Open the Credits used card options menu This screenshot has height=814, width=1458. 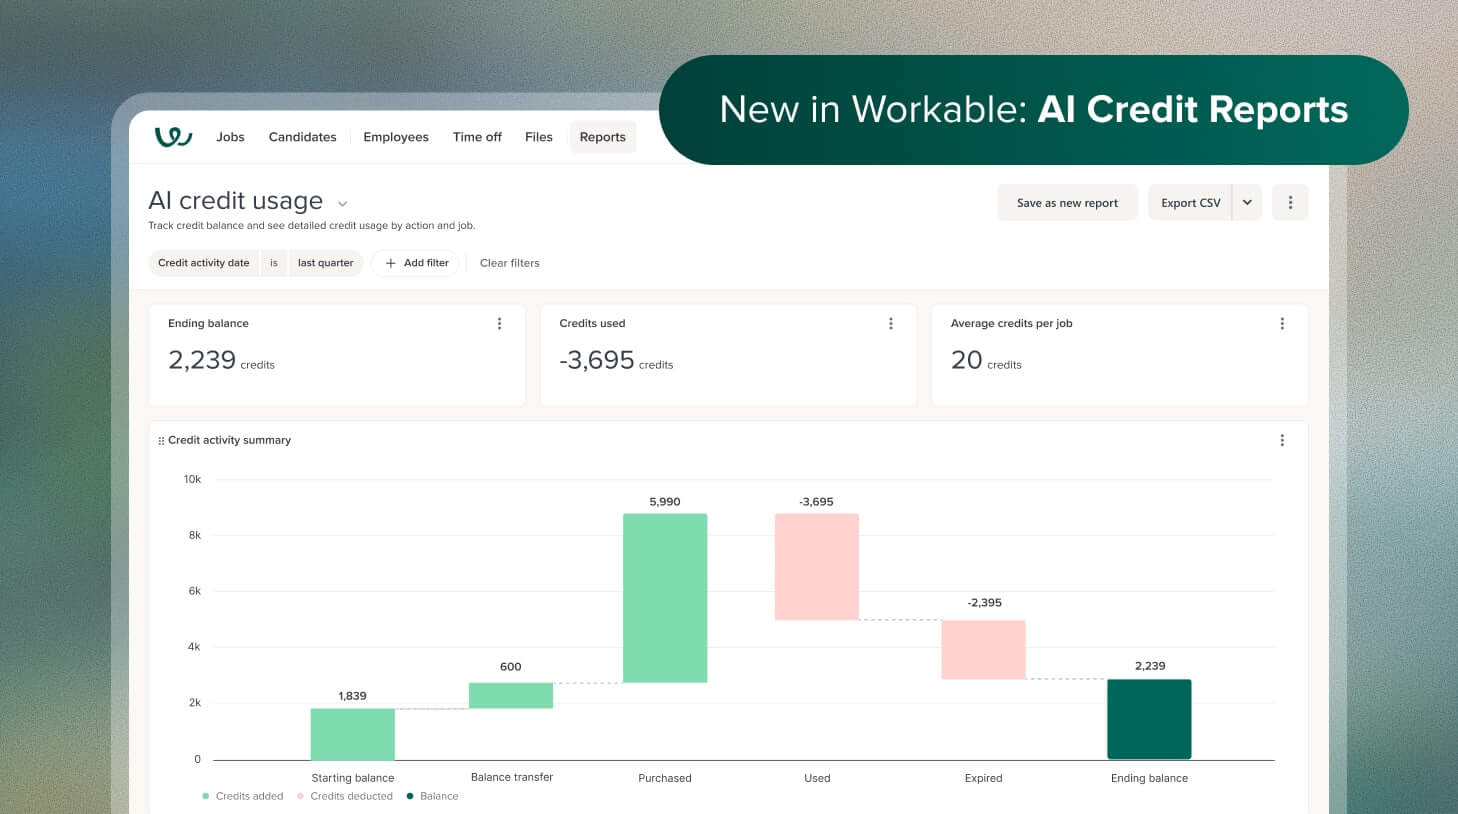[x=891, y=324]
